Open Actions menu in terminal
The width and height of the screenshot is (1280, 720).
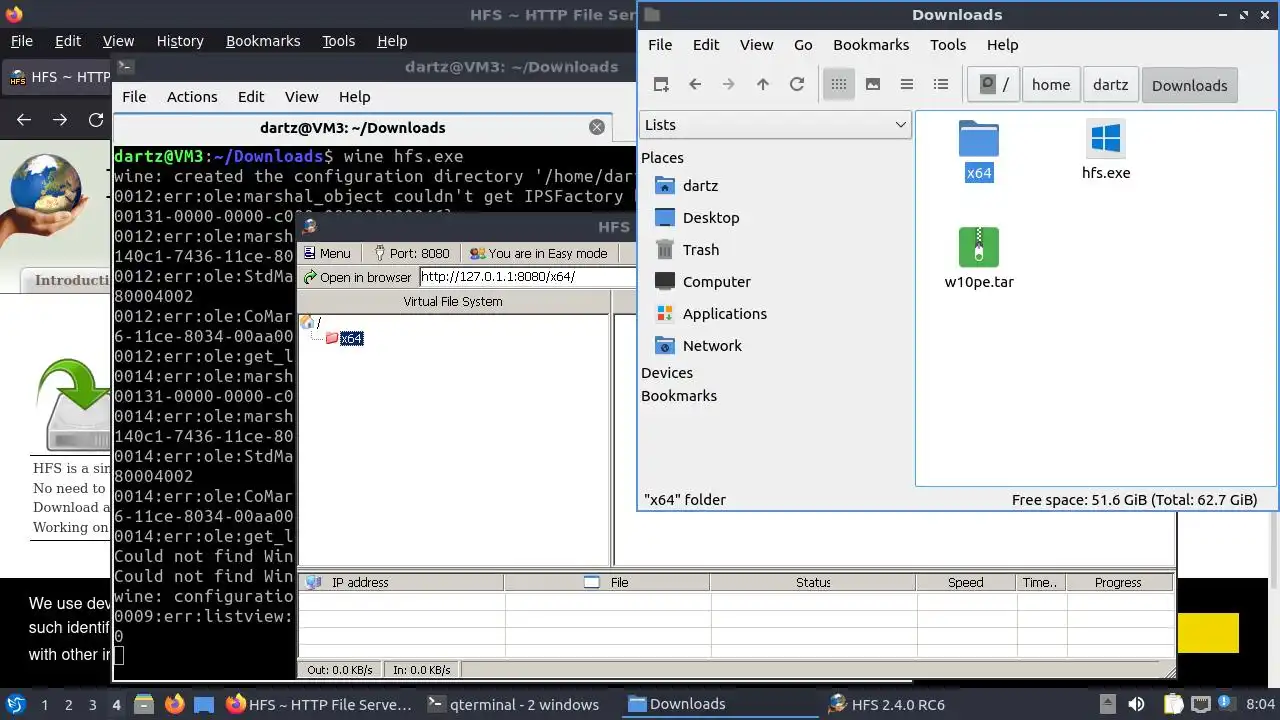192,97
